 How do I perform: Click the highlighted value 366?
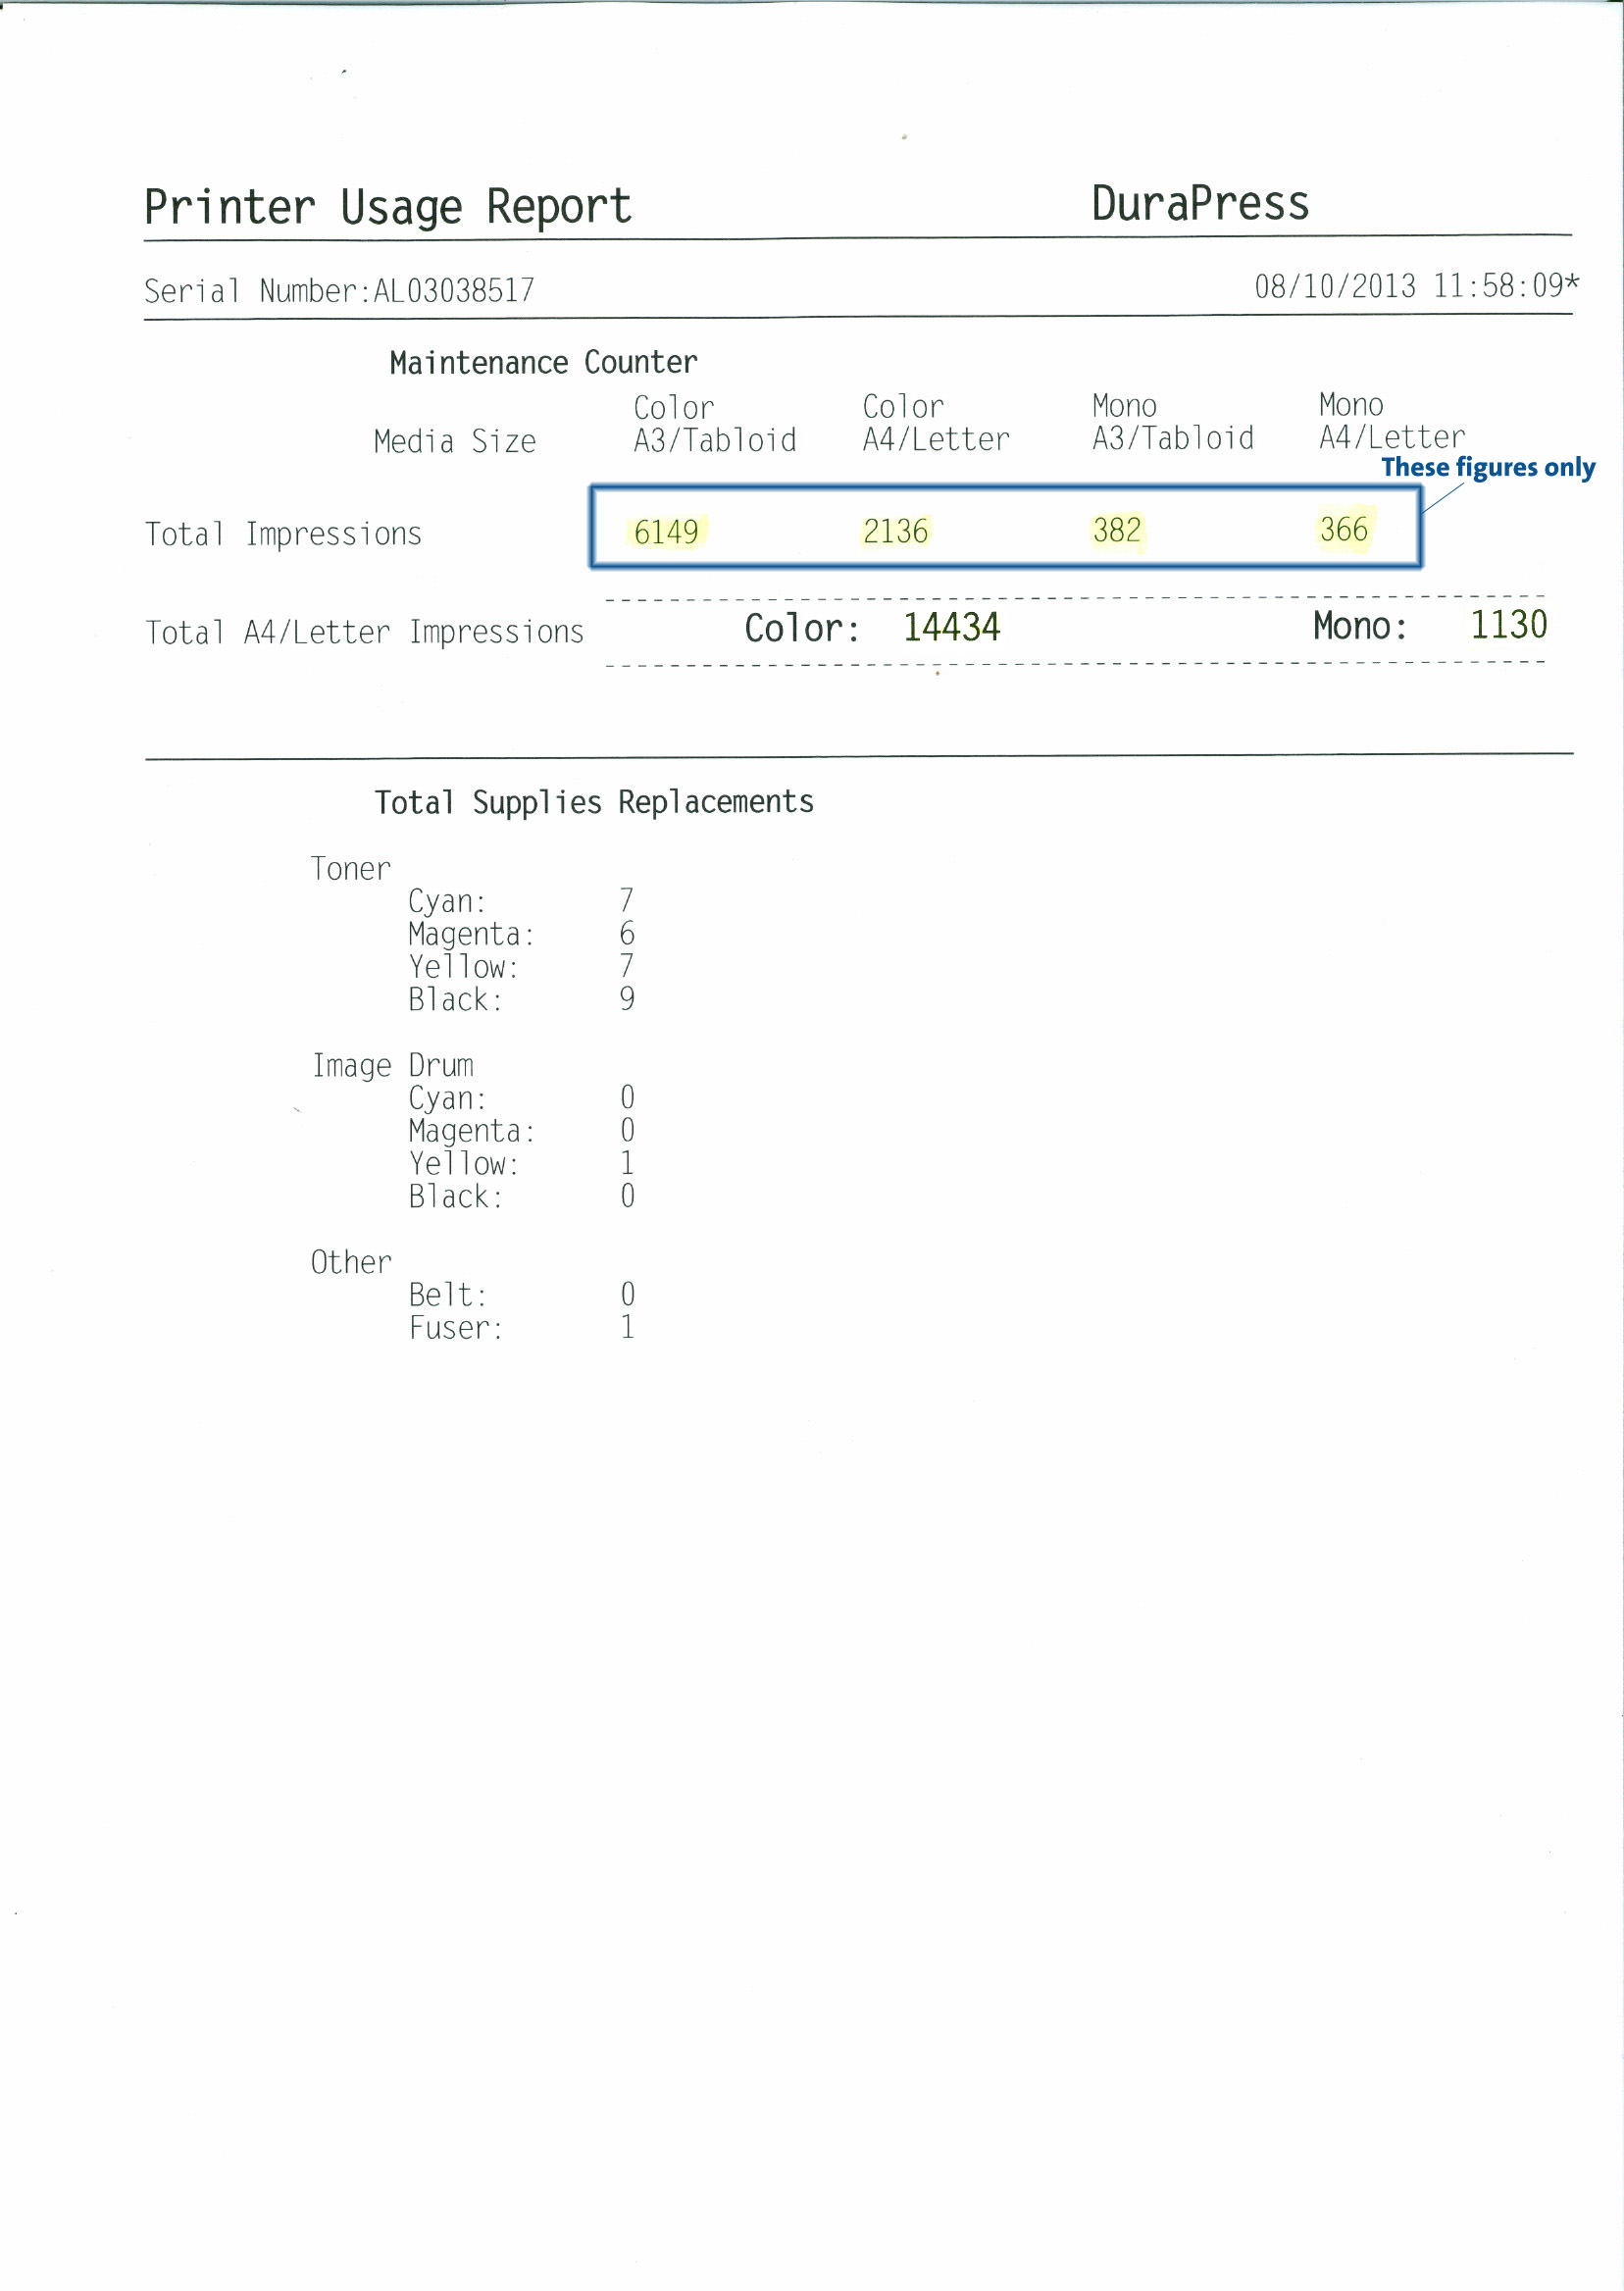coord(1344,529)
